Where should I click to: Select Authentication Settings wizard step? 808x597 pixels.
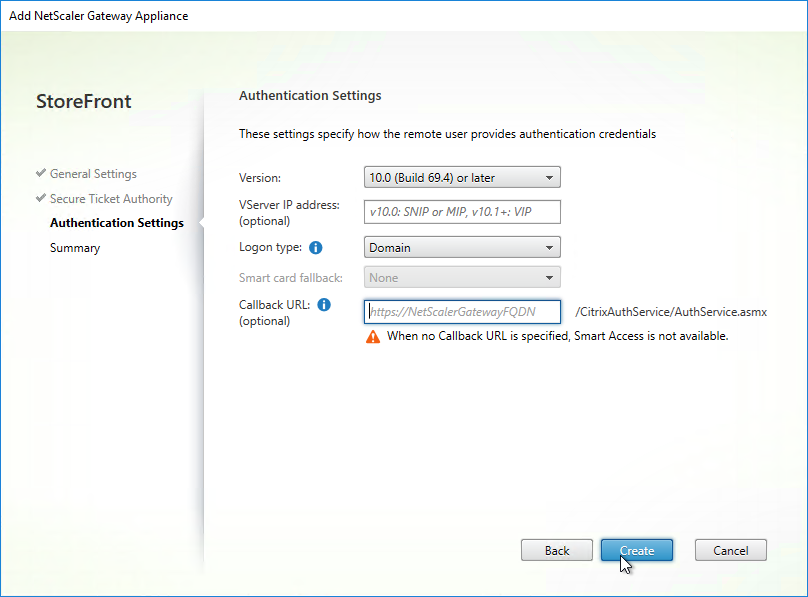point(116,223)
